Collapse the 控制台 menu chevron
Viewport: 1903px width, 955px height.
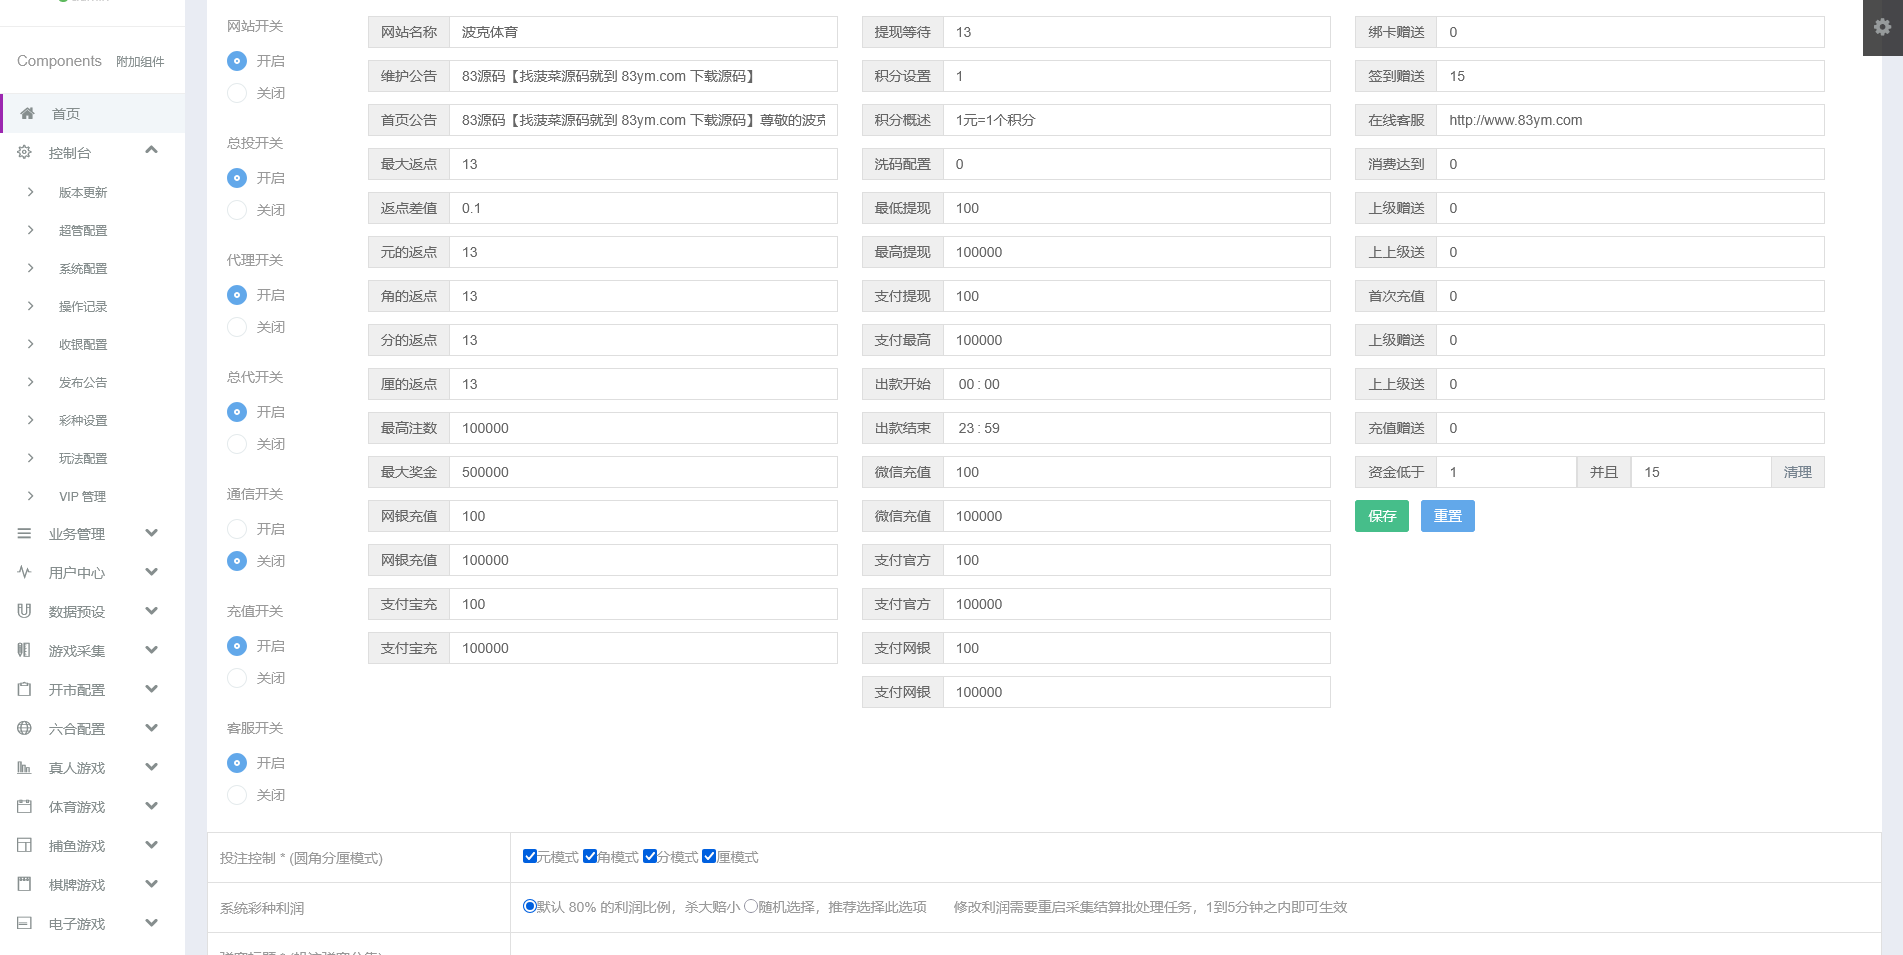[152, 151]
